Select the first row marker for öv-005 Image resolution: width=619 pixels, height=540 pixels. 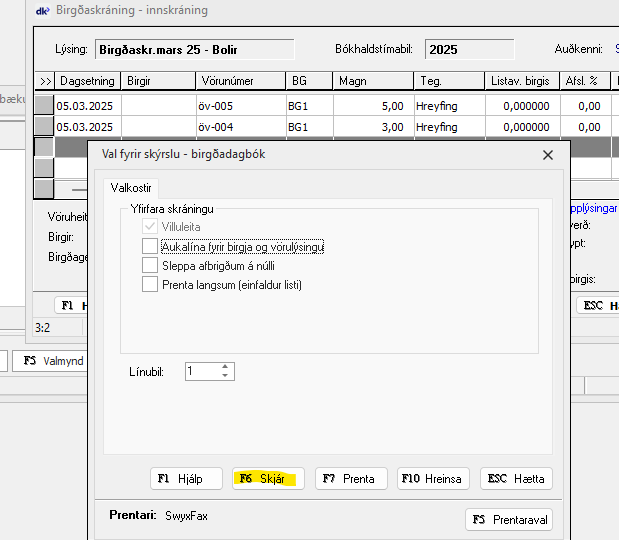[x=44, y=105]
